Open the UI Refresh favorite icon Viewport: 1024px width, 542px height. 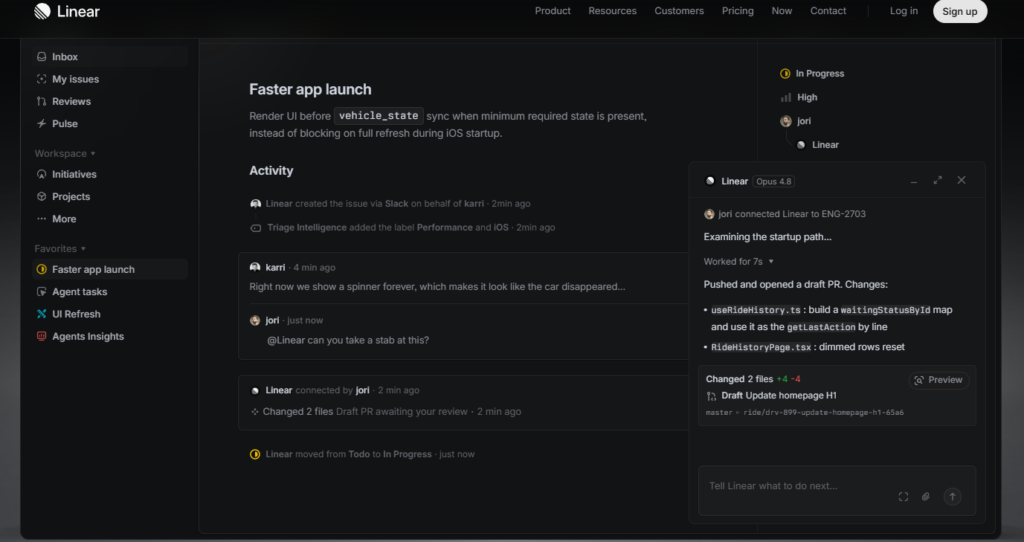[x=42, y=314]
